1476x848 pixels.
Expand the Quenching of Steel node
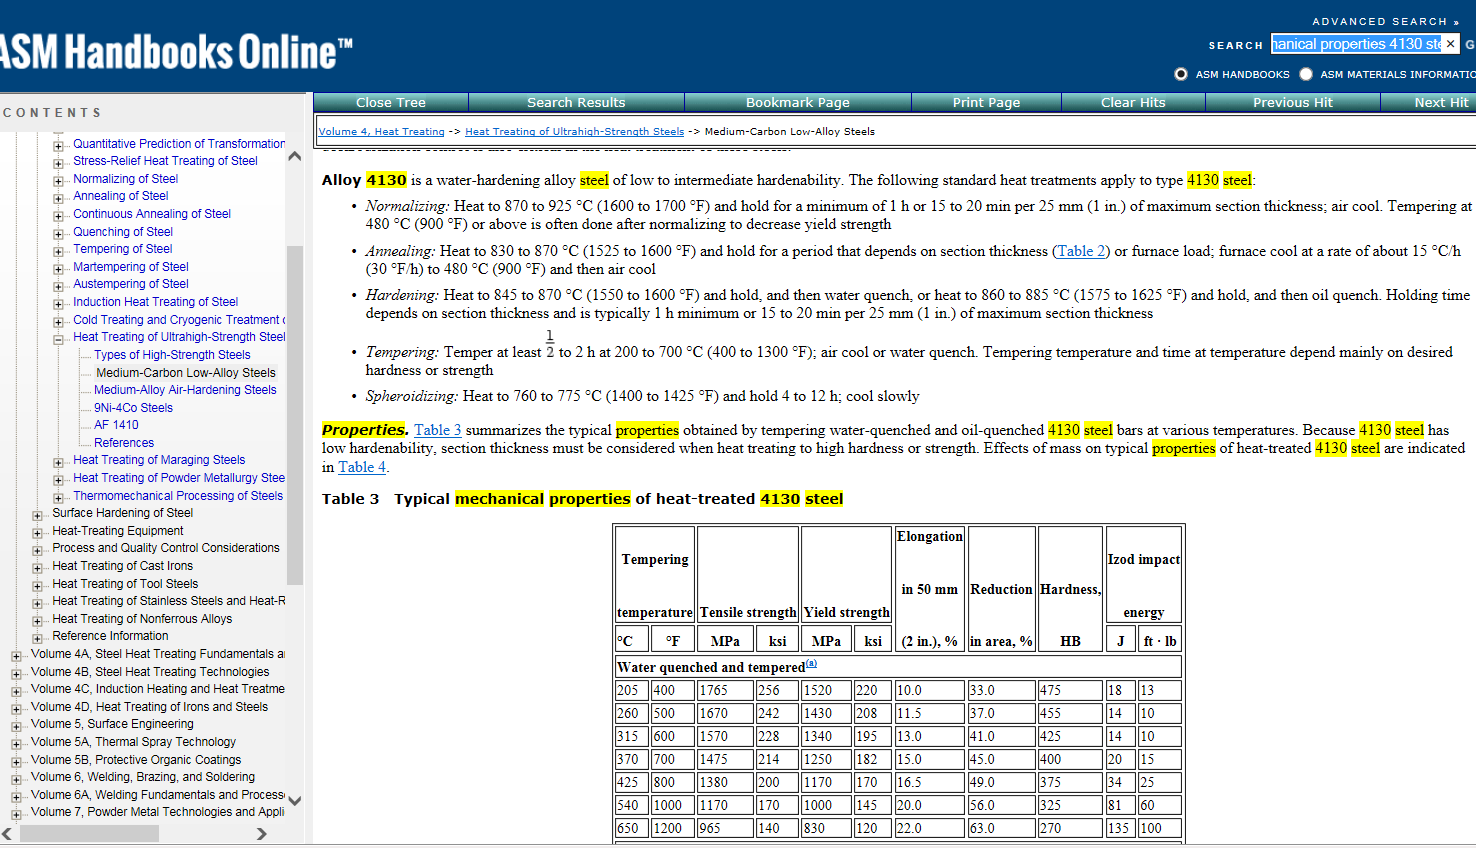click(58, 234)
